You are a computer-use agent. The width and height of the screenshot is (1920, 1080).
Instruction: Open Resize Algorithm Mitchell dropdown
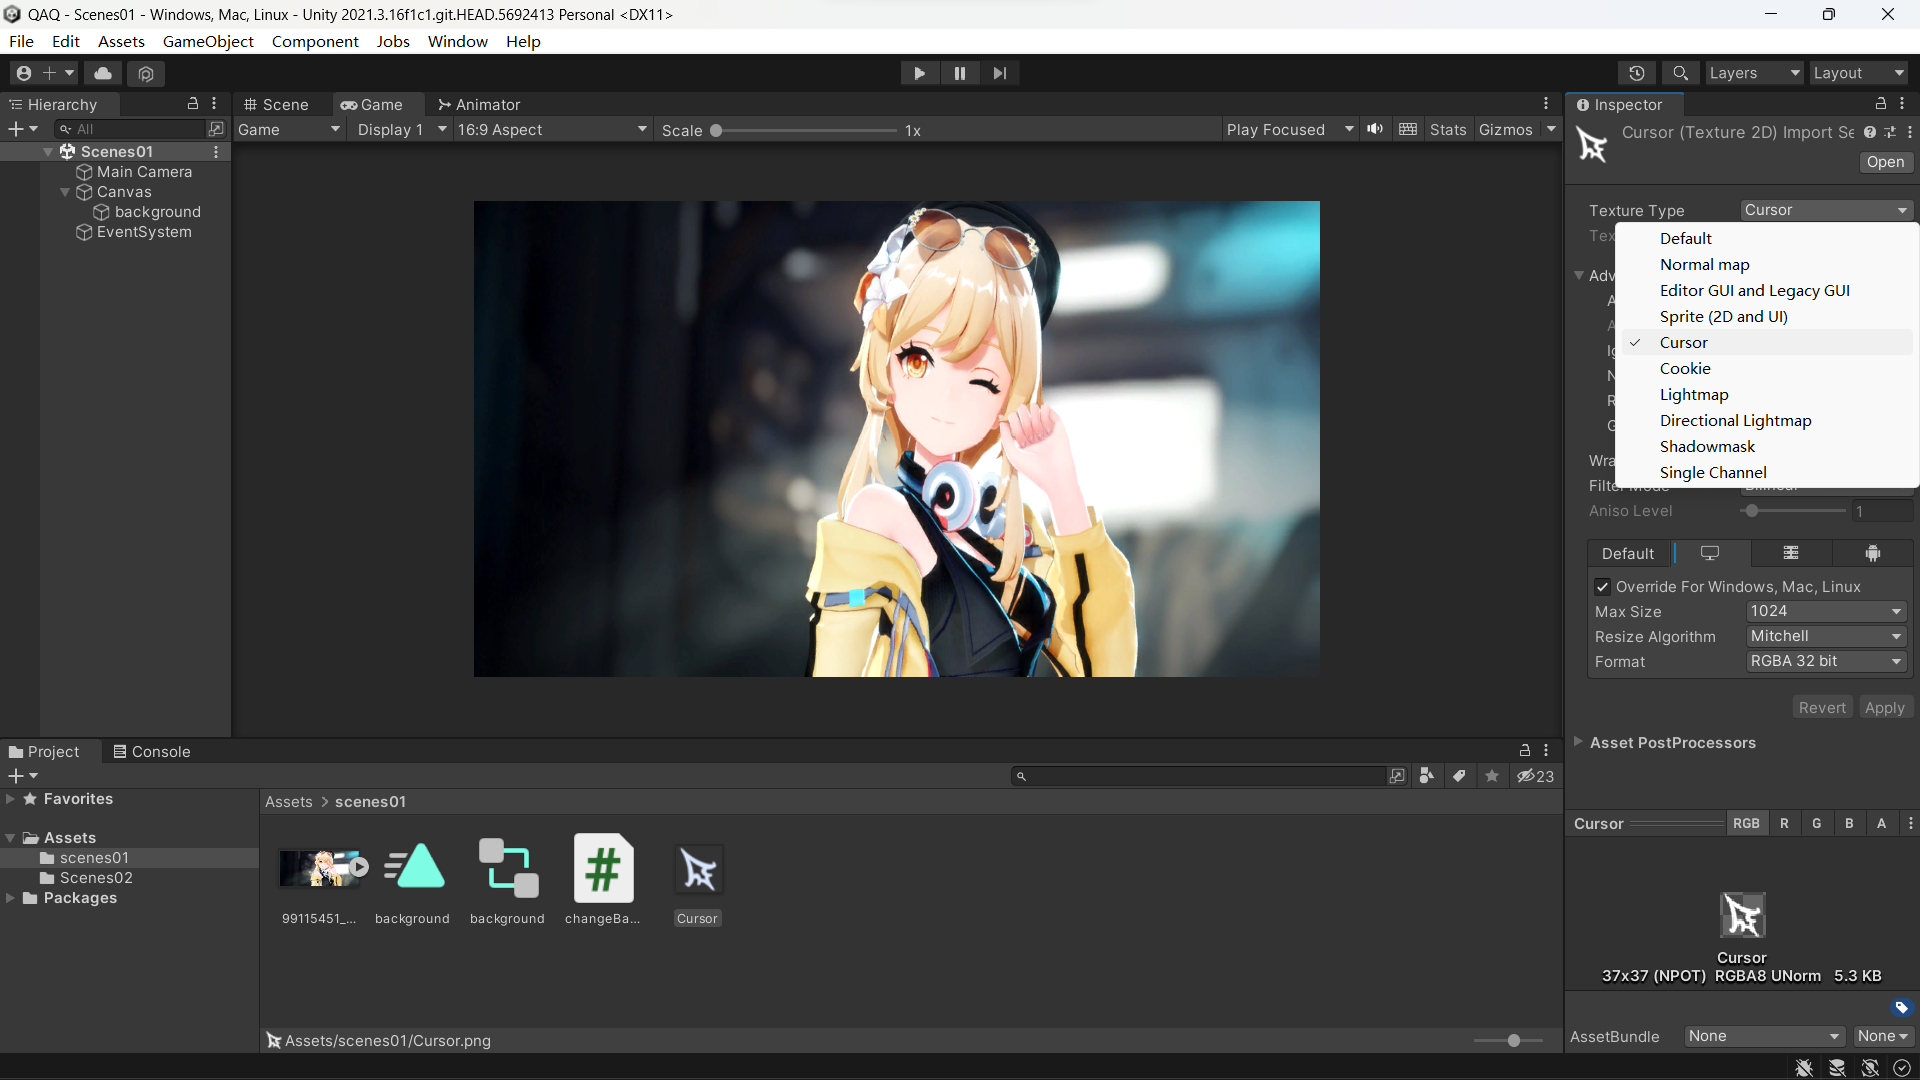click(1826, 636)
